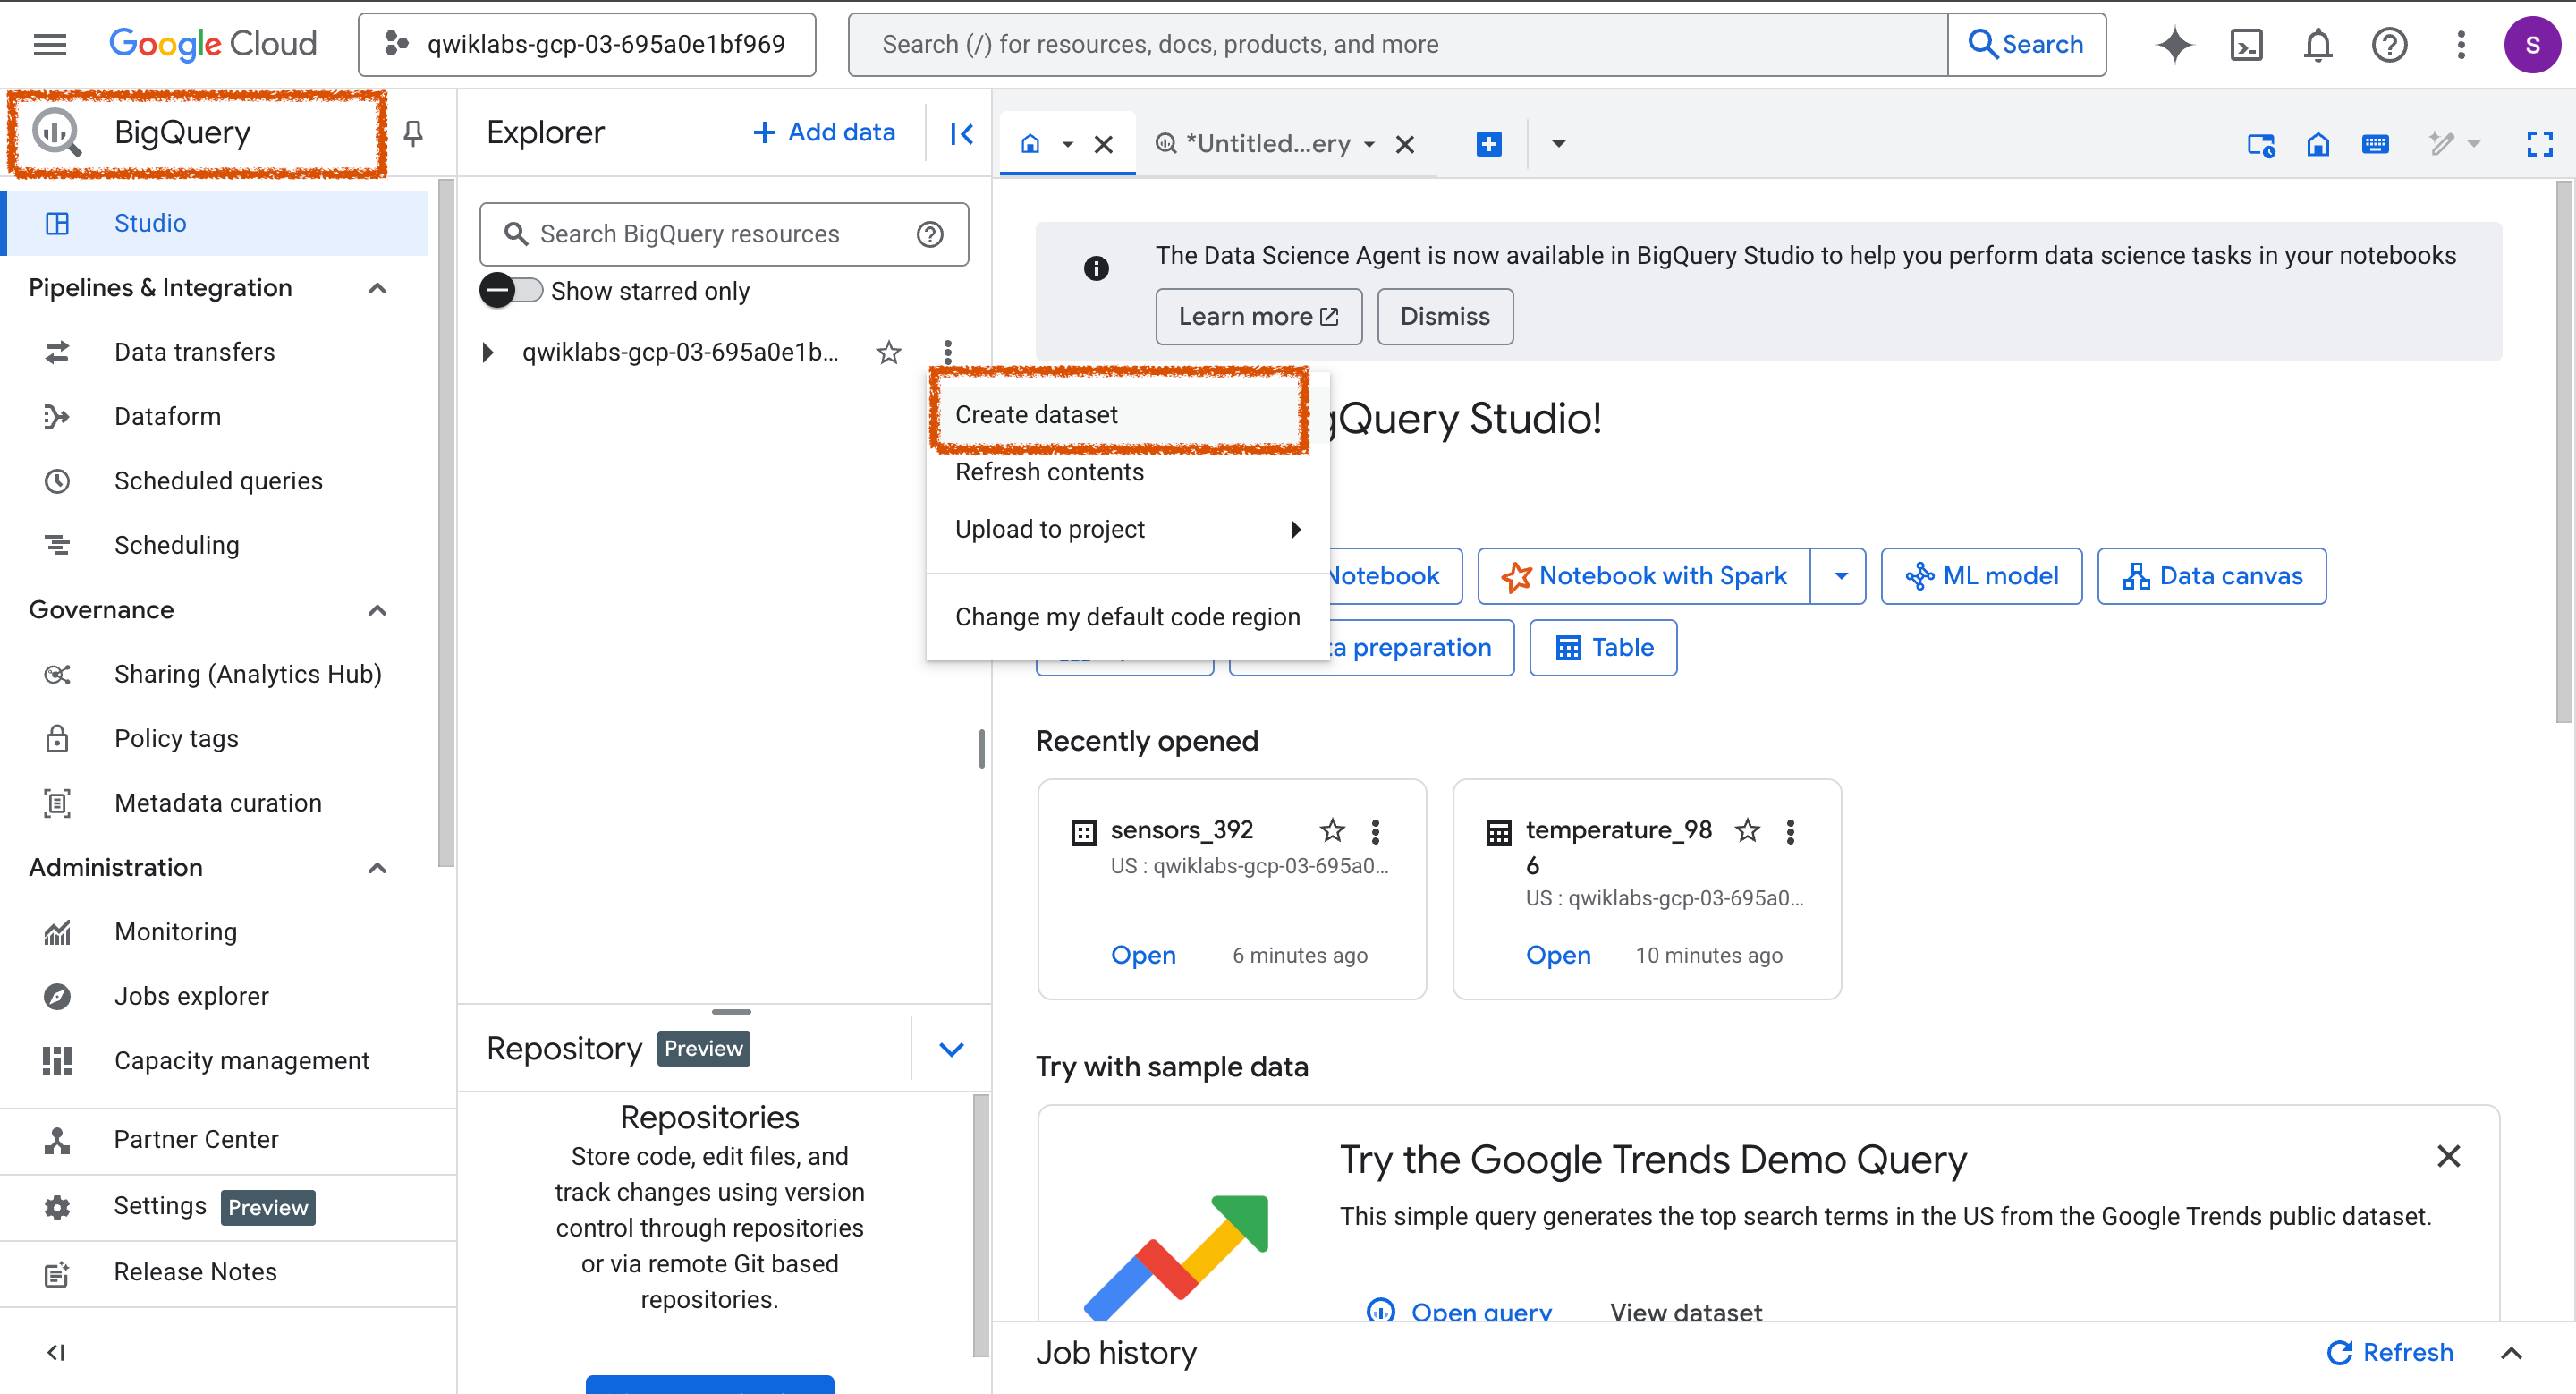Open Cloud Shell terminal icon
2576x1394 pixels.
pos(2246,45)
